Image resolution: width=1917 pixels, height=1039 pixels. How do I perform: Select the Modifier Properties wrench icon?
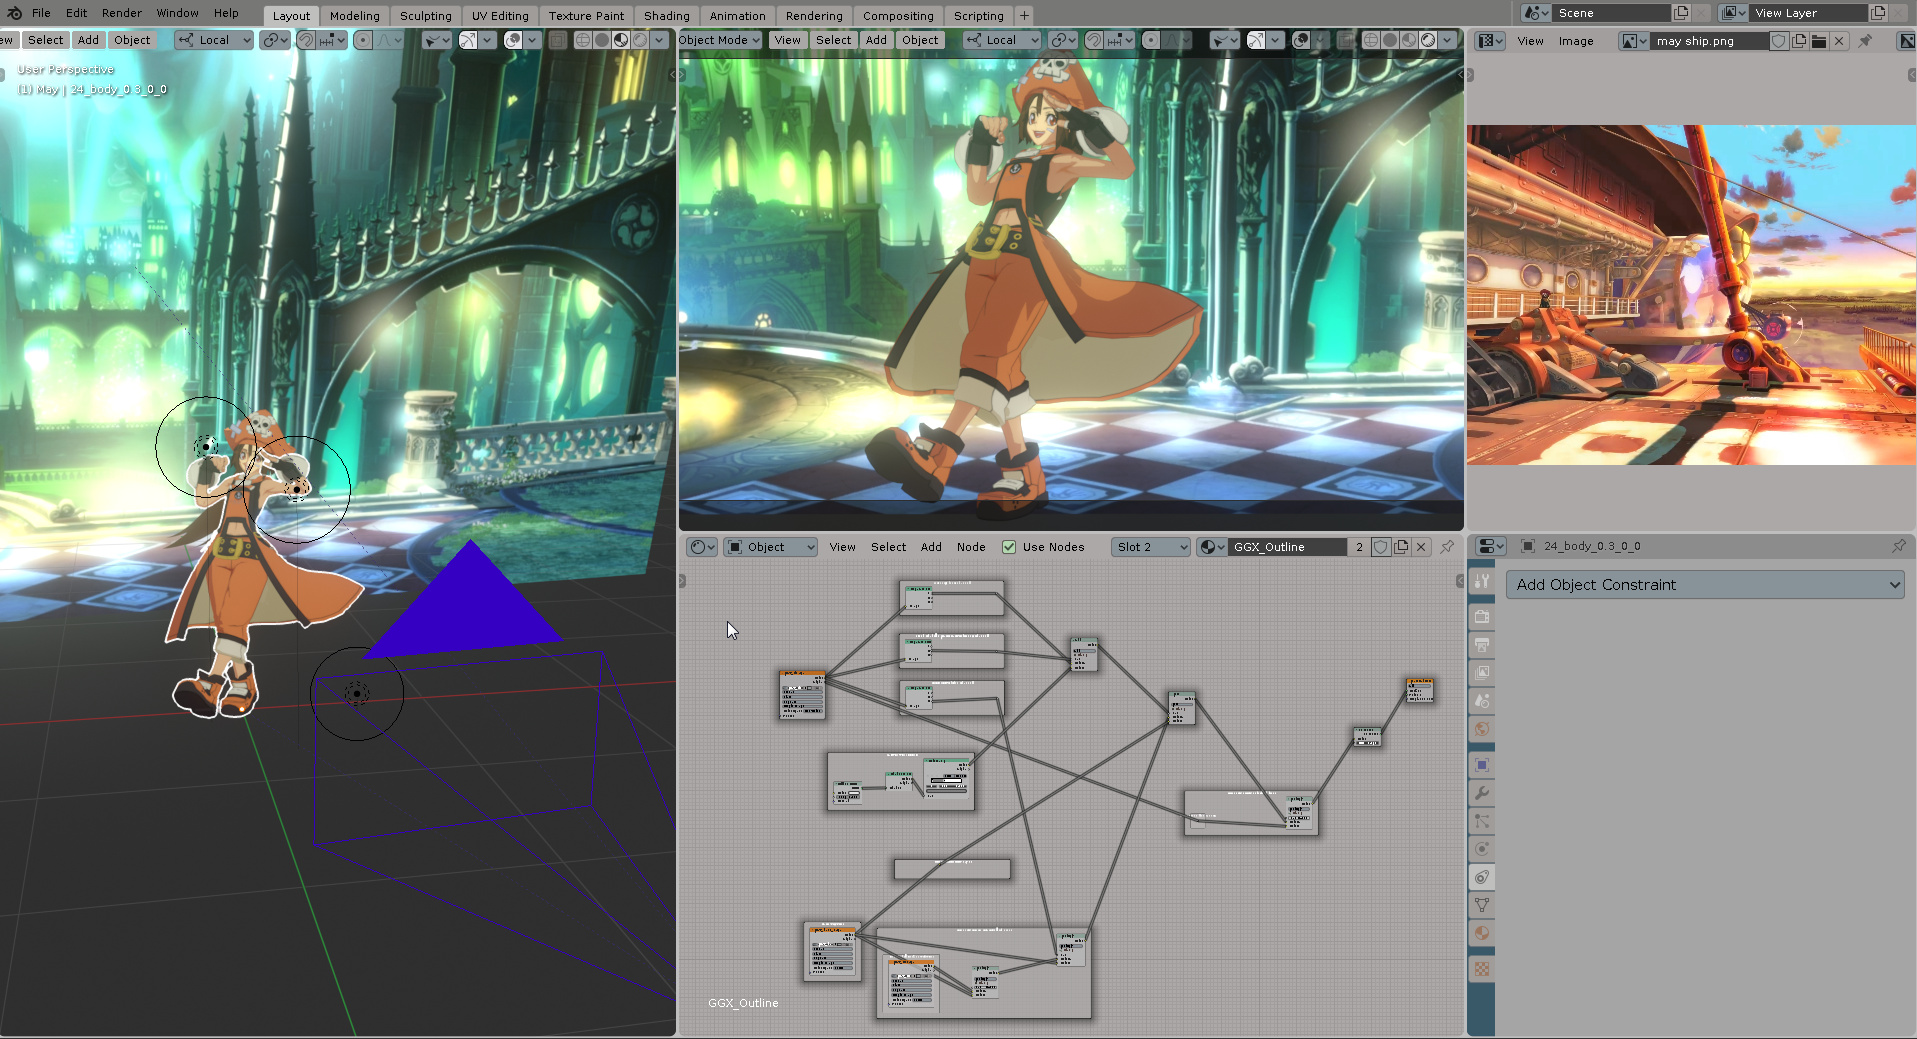(x=1482, y=792)
